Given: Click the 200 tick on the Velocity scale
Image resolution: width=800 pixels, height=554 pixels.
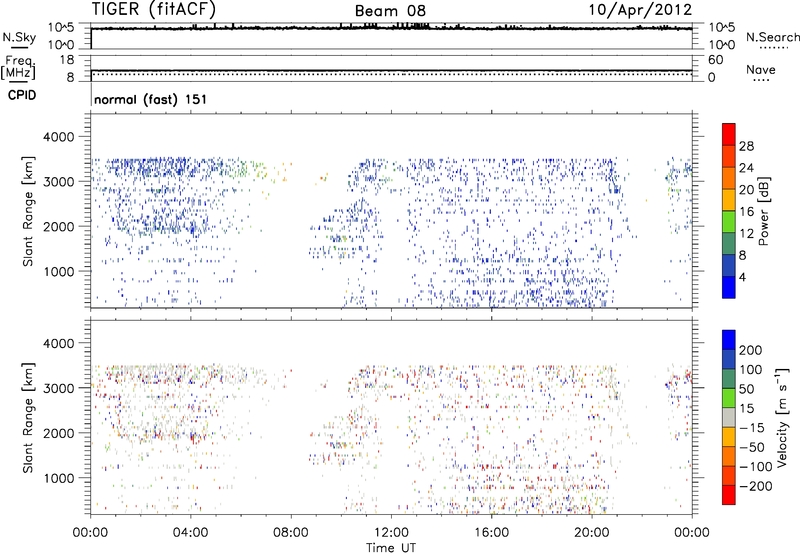Looking at the screenshot, I should pos(751,350).
